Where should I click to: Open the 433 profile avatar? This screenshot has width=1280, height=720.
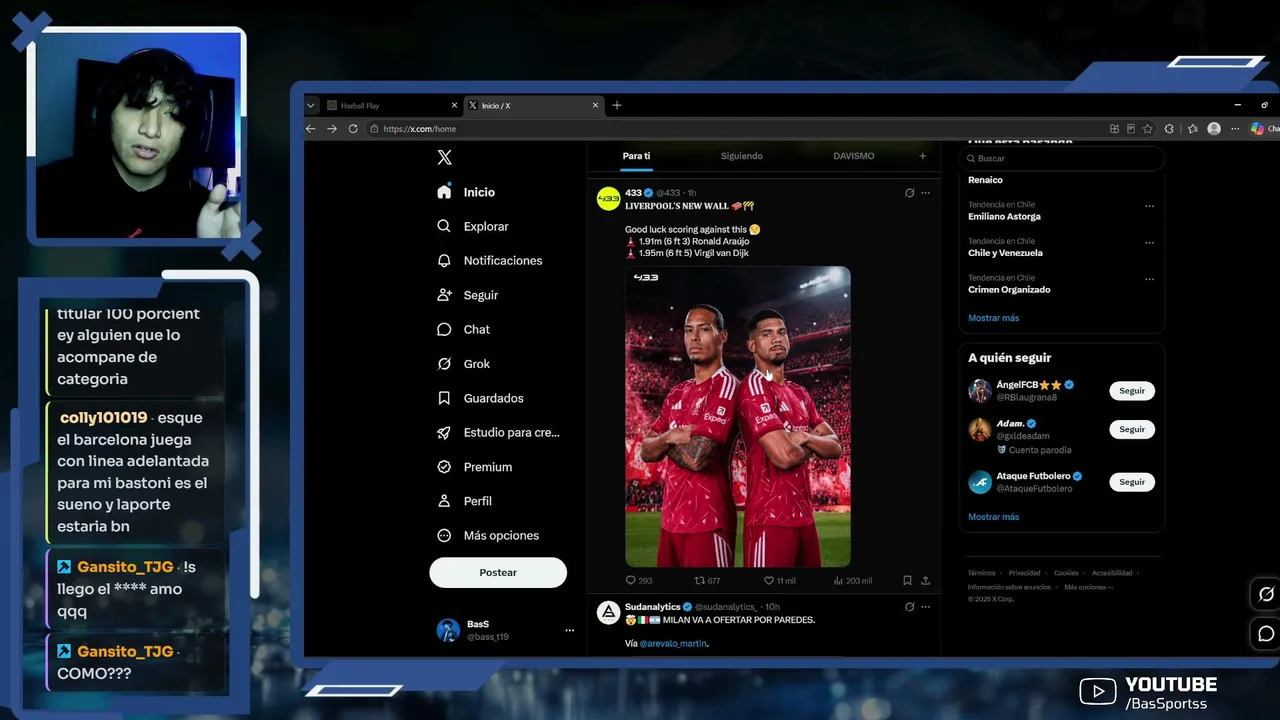pyautogui.click(x=608, y=198)
